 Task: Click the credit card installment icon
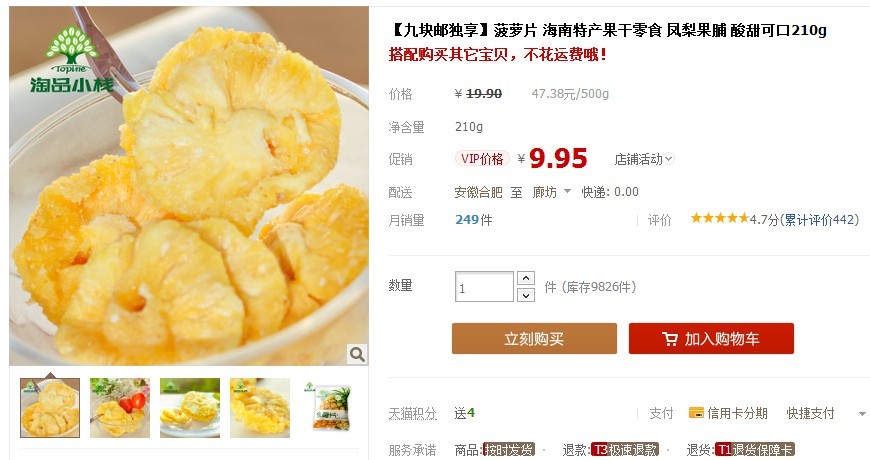tap(696, 413)
